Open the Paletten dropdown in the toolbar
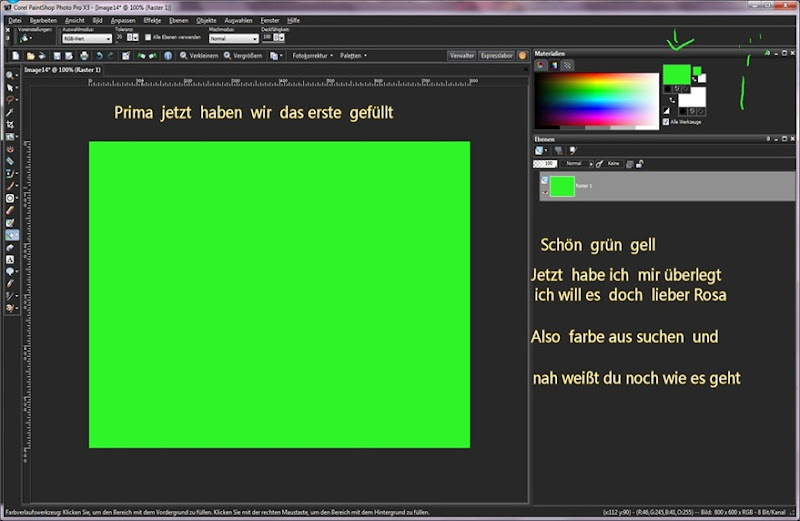 coord(353,56)
